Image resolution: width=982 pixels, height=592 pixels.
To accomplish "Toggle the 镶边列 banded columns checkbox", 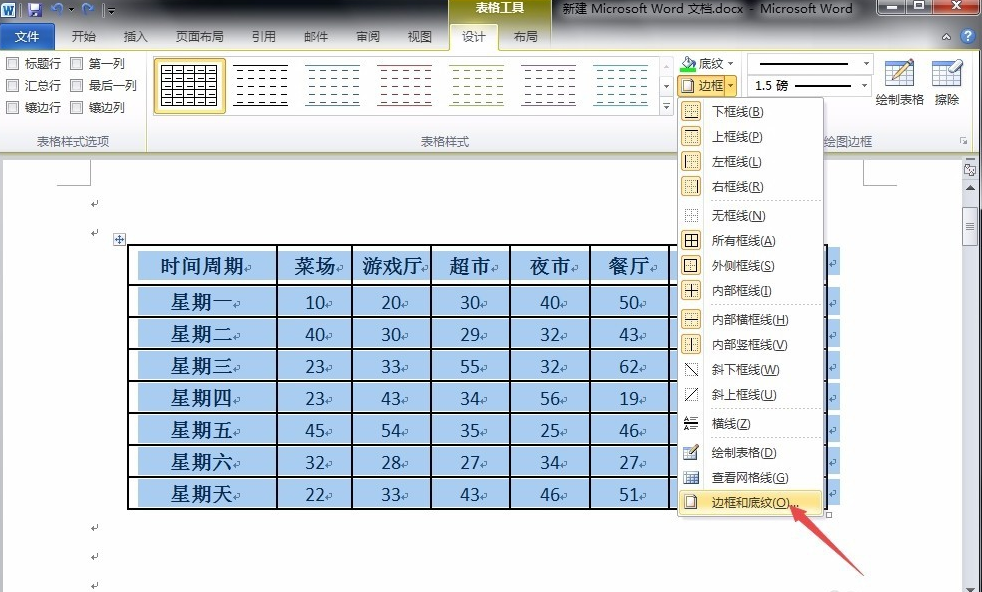I will pos(76,107).
